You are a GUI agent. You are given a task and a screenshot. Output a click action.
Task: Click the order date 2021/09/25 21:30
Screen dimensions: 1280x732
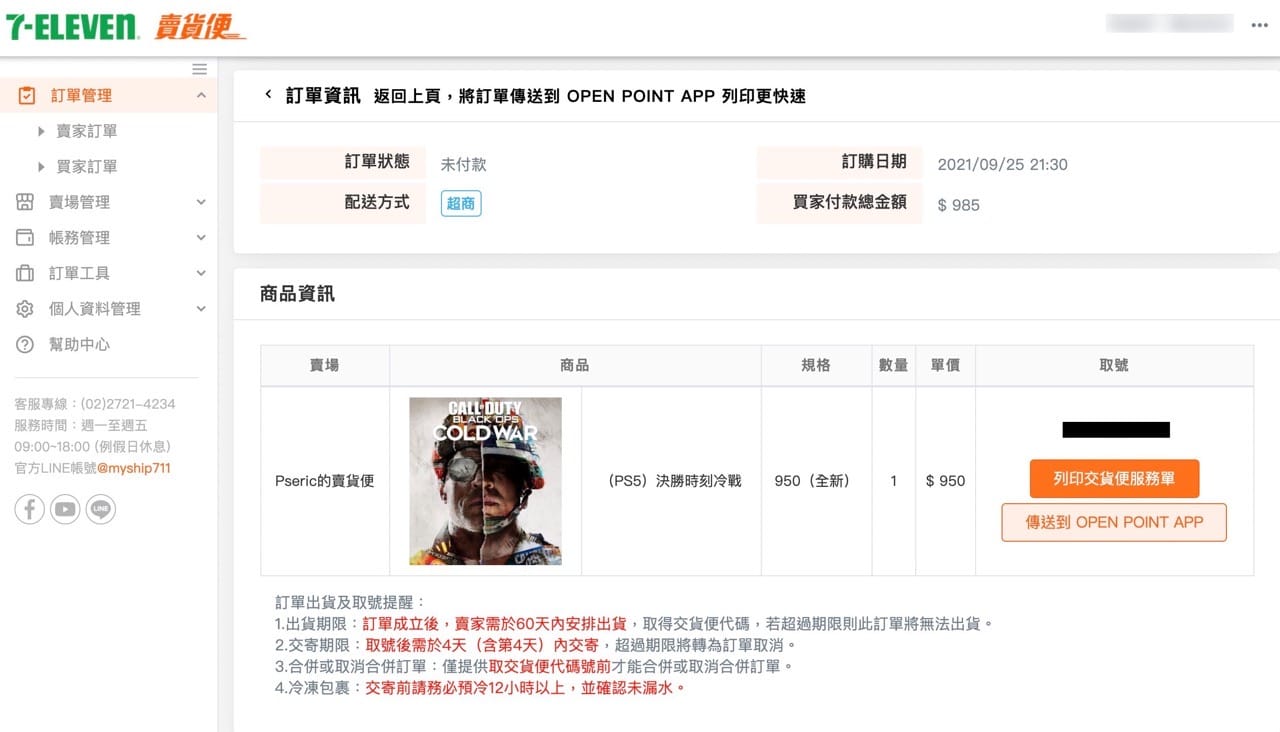[x=1003, y=164]
